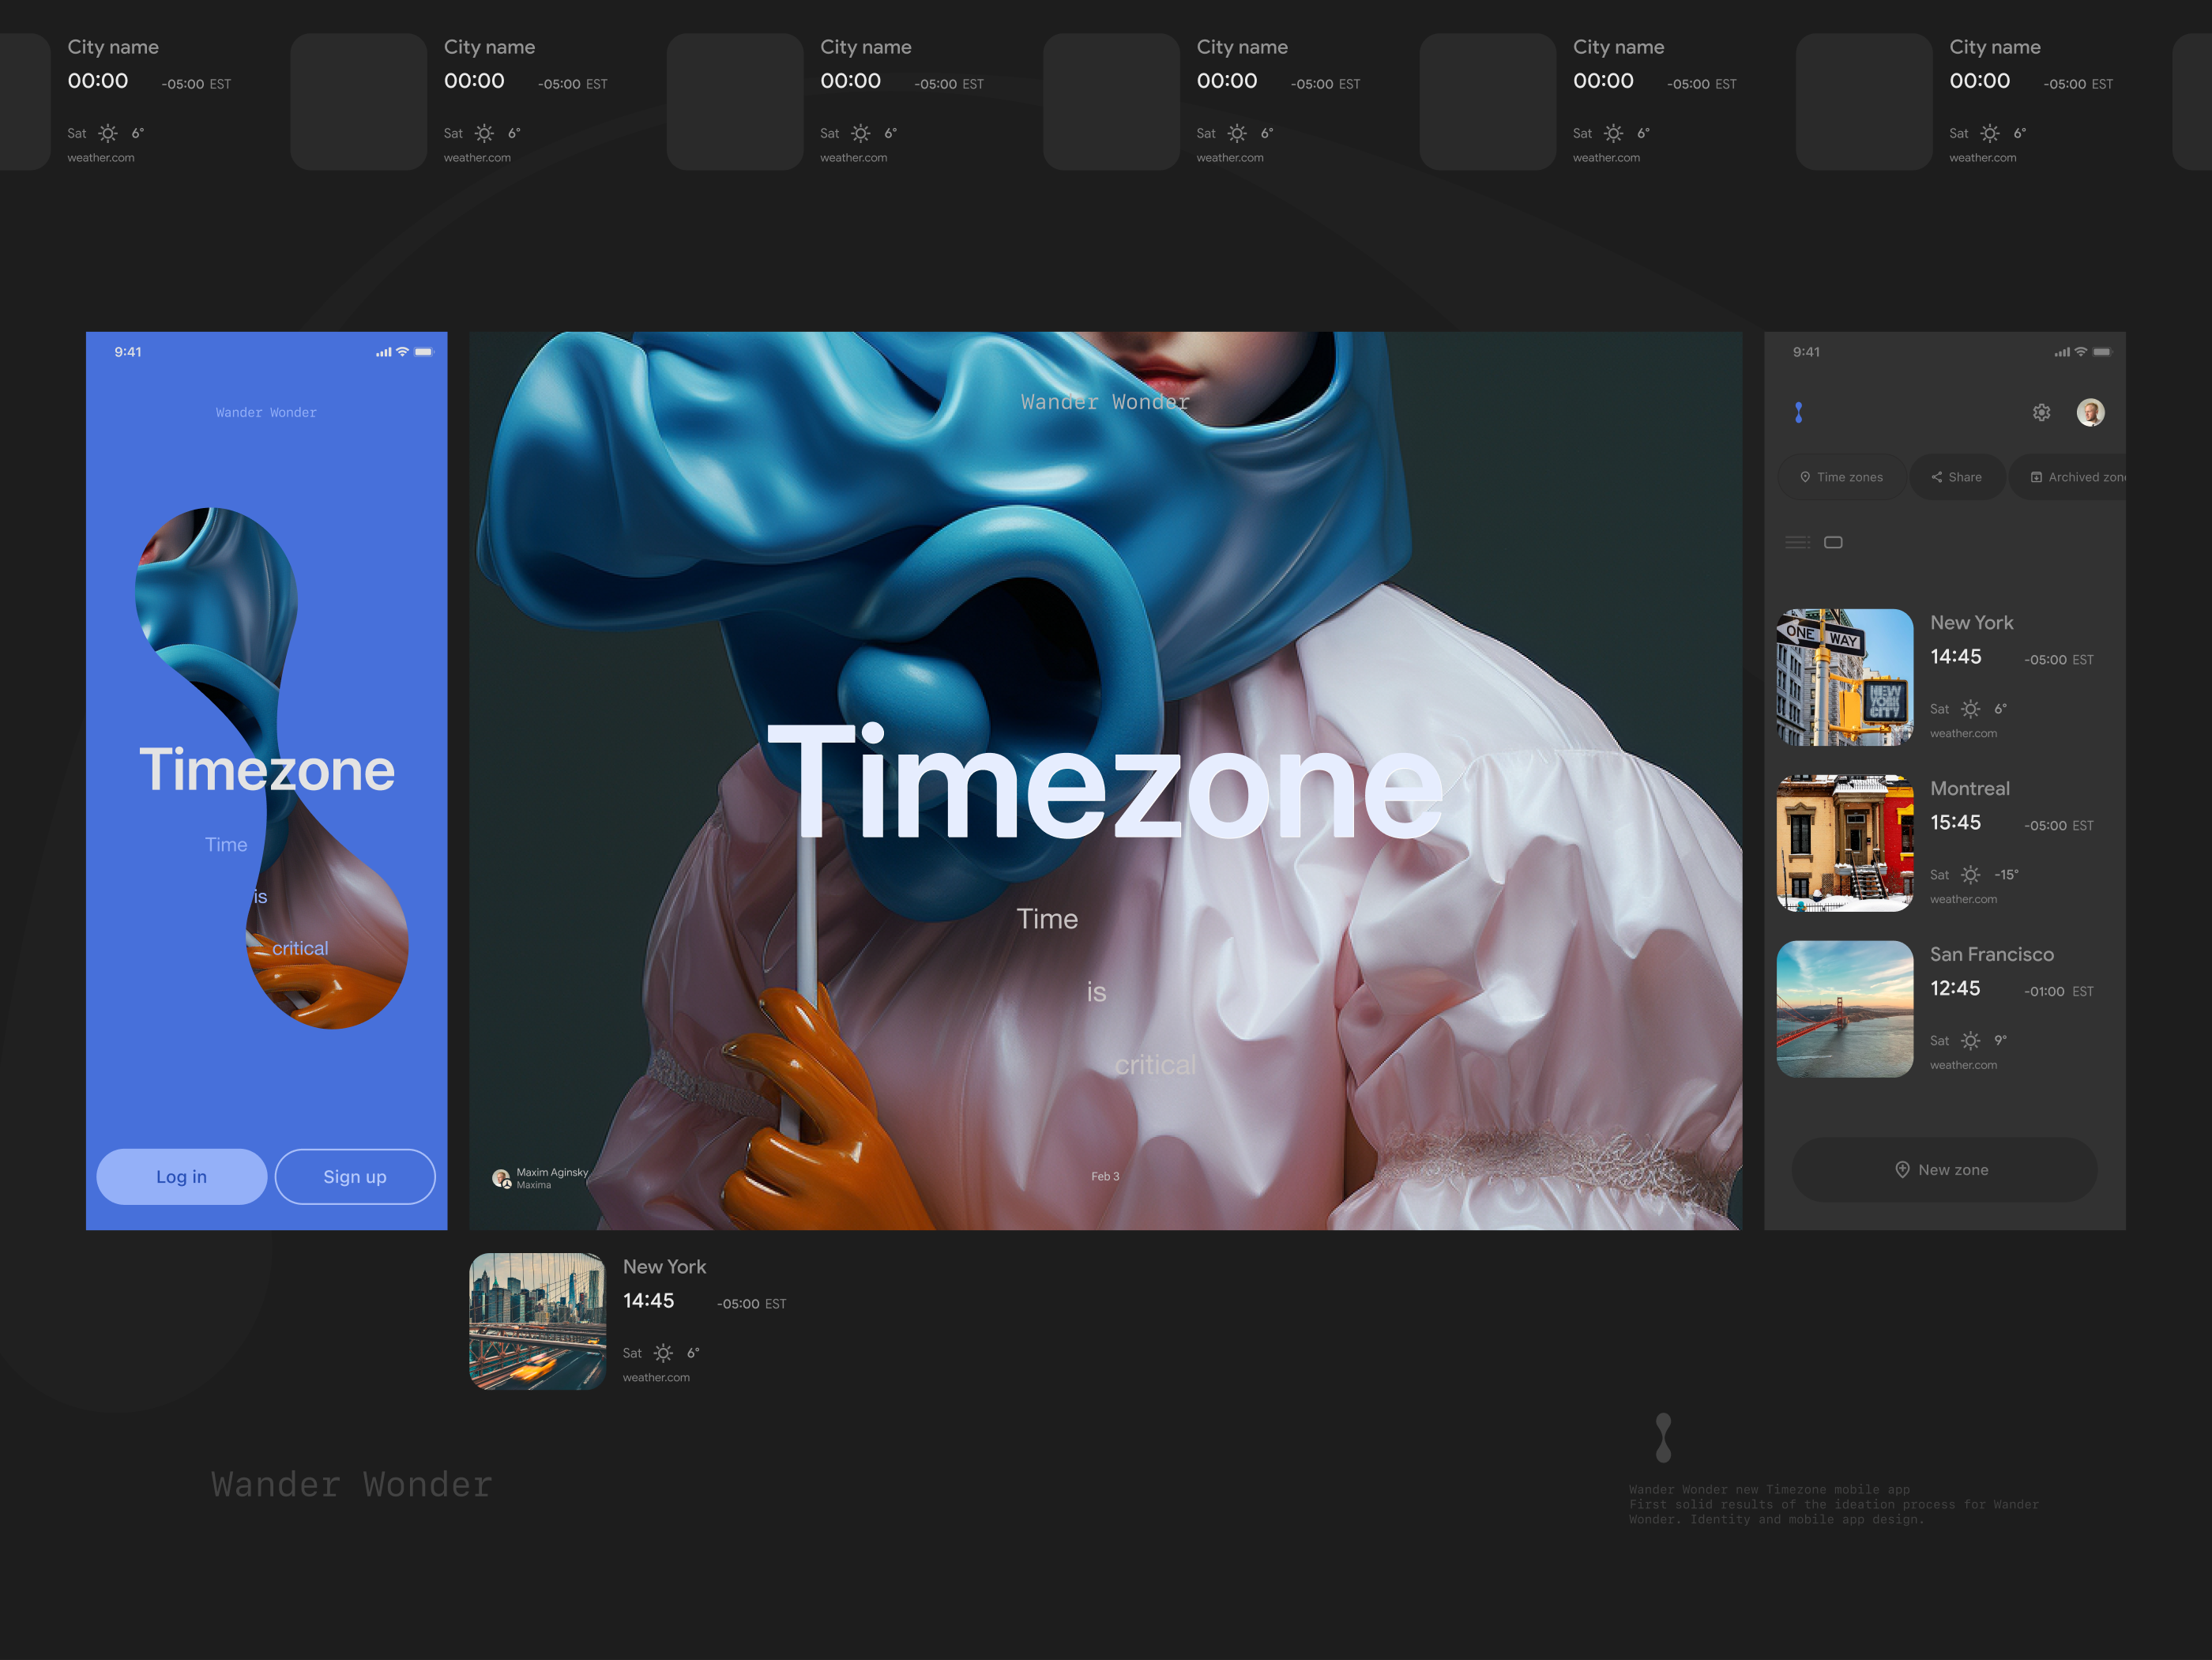Click the blue hourglass app logo

click(x=1798, y=412)
